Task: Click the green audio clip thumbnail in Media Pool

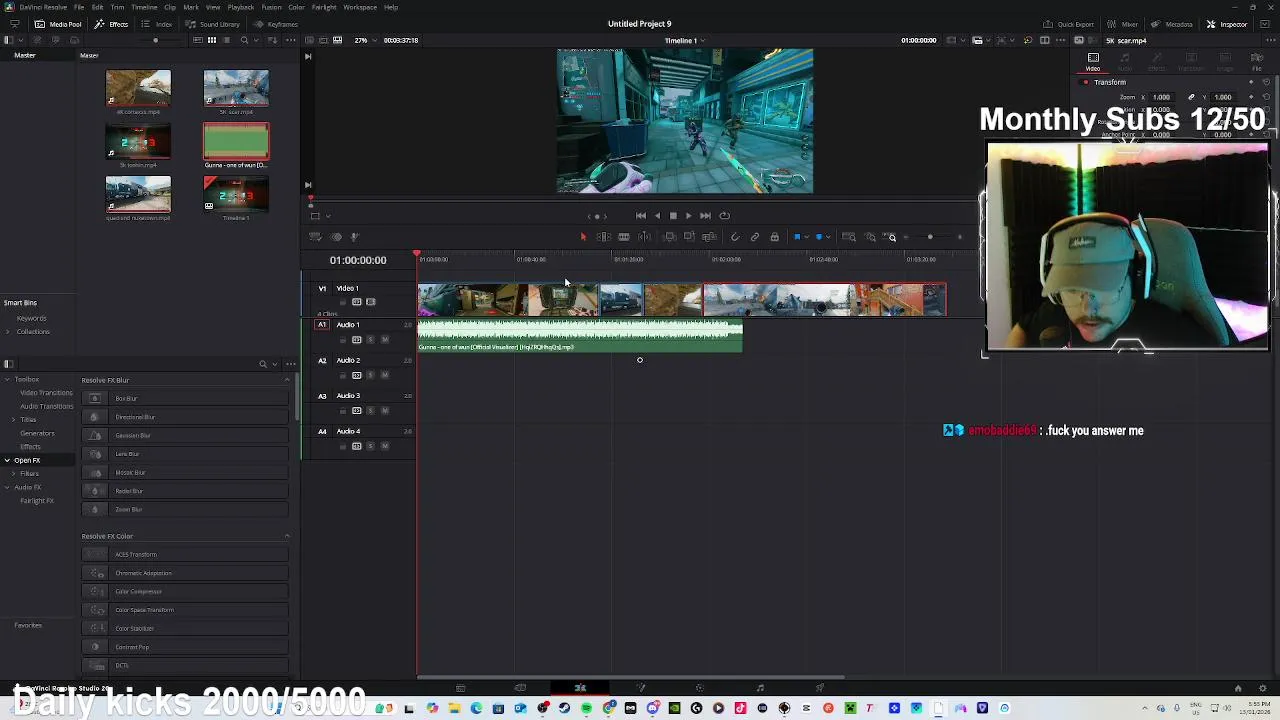Action: pyautogui.click(x=236, y=141)
